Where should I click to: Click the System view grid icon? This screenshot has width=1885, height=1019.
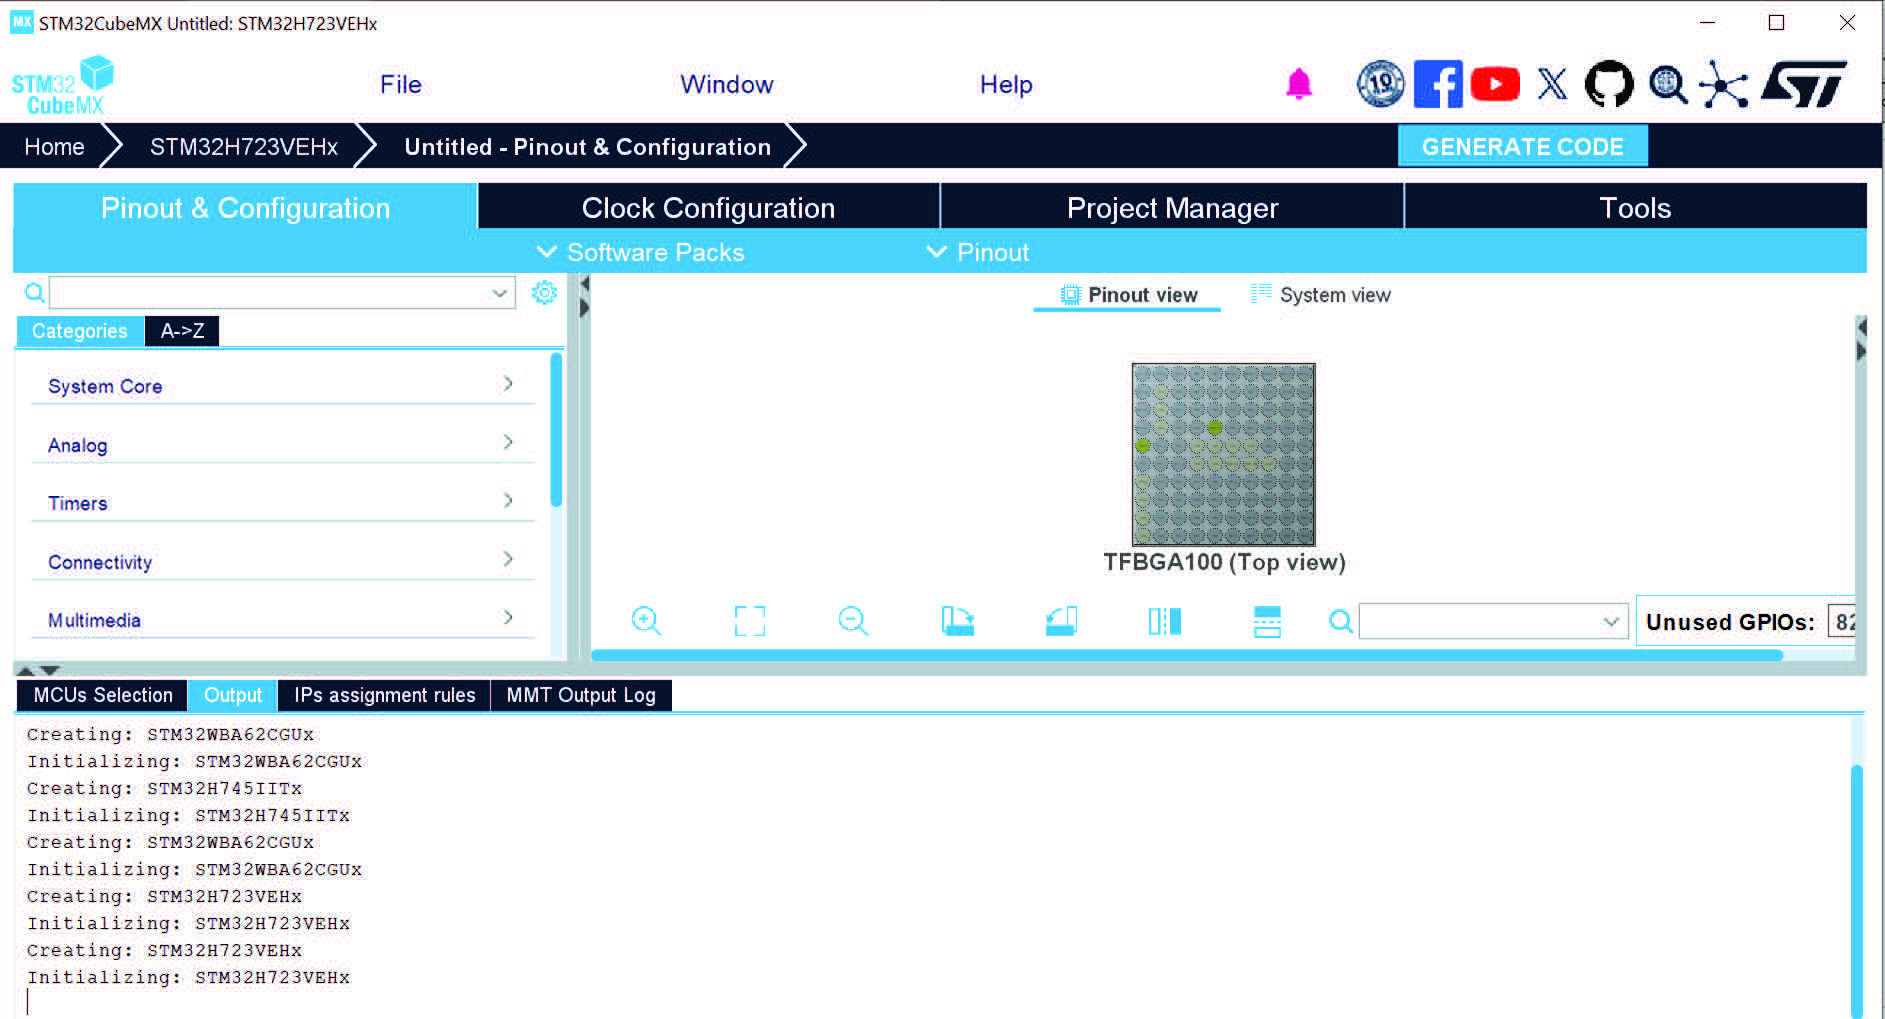tap(1262, 293)
